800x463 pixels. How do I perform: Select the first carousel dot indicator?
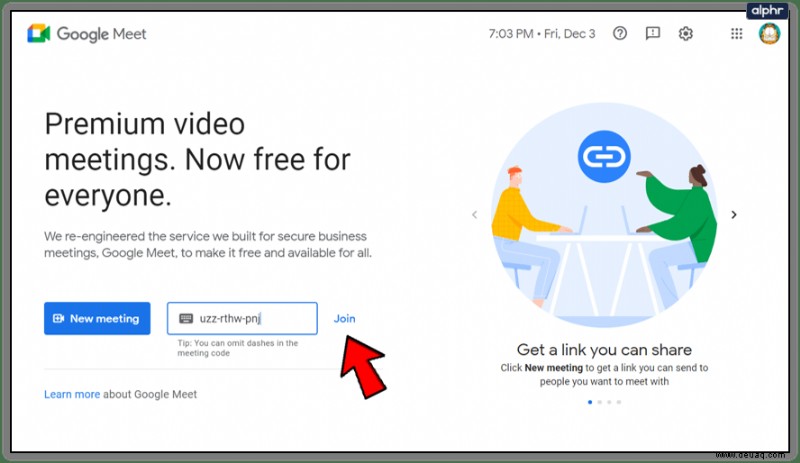pos(590,402)
